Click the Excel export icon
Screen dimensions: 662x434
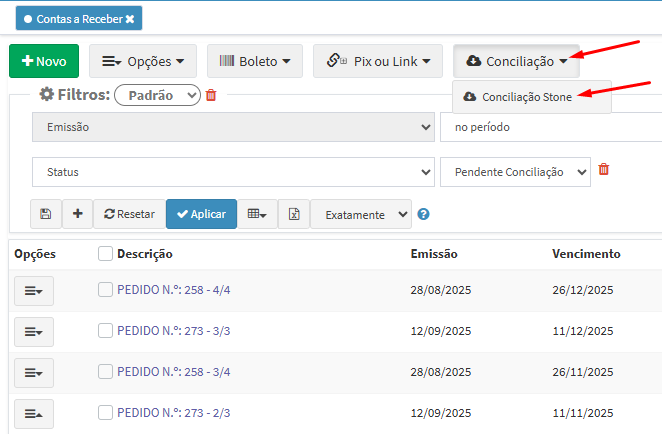[294, 214]
